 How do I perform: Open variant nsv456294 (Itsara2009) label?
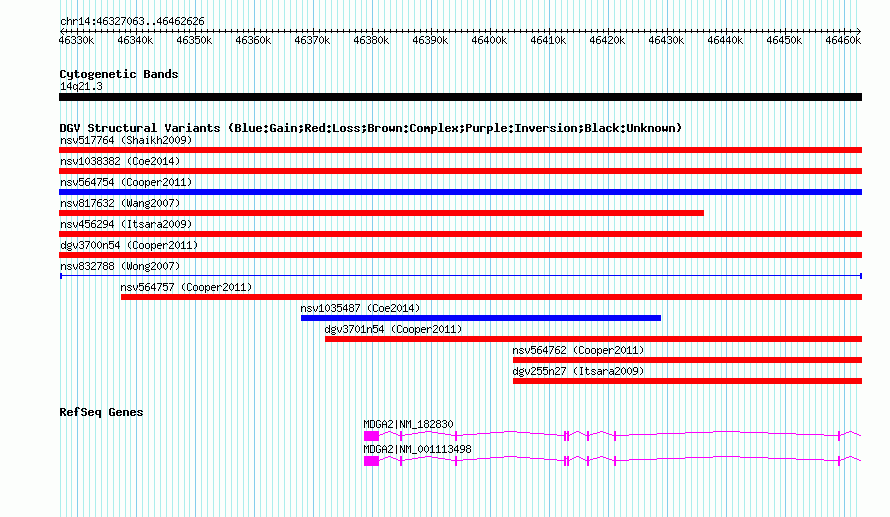(126, 224)
